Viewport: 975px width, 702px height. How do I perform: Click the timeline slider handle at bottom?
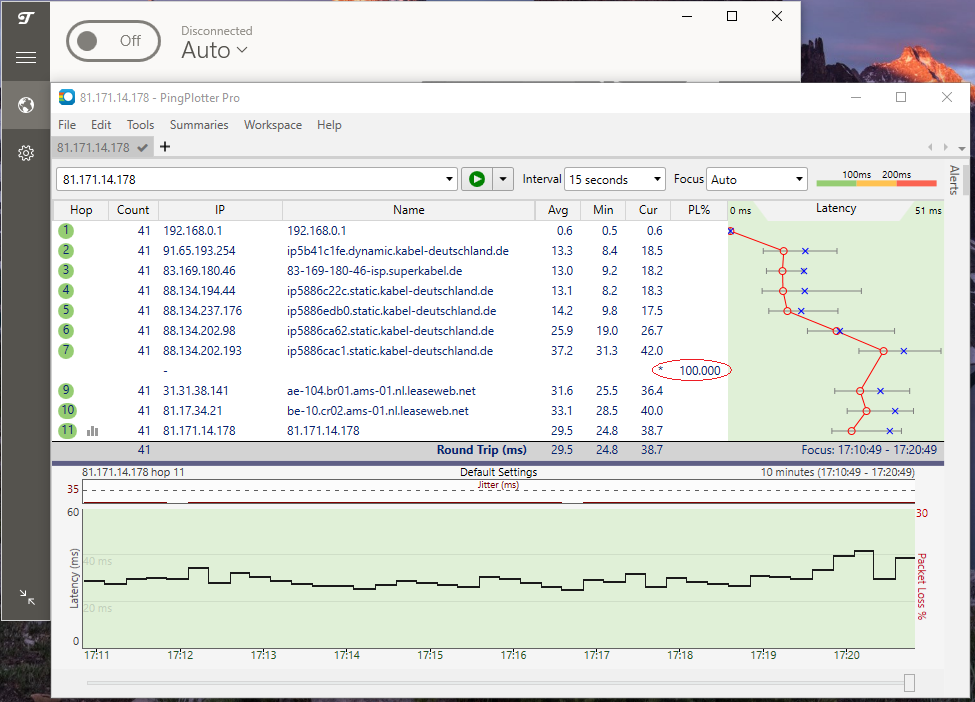[x=909, y=682]
